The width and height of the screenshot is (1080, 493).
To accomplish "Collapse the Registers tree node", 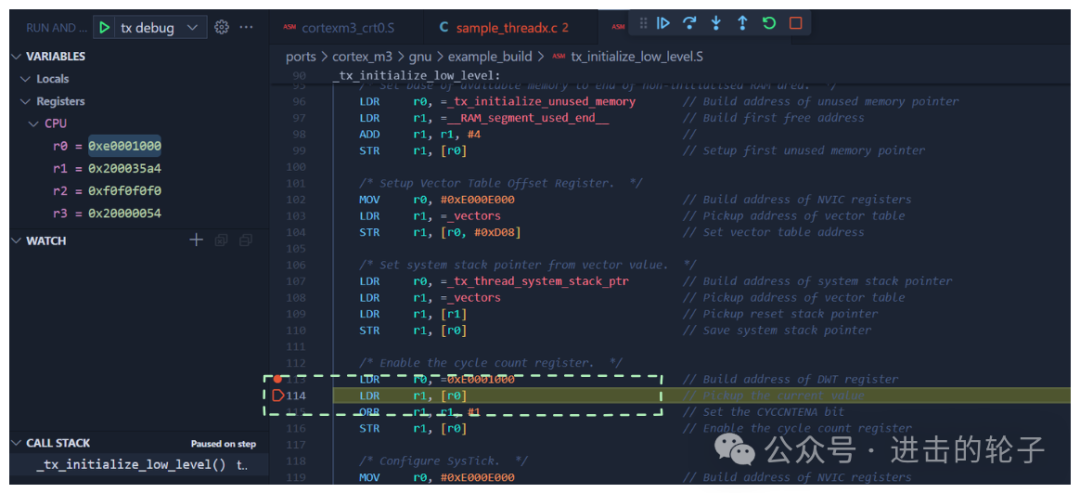I will [x=25, y=101].
